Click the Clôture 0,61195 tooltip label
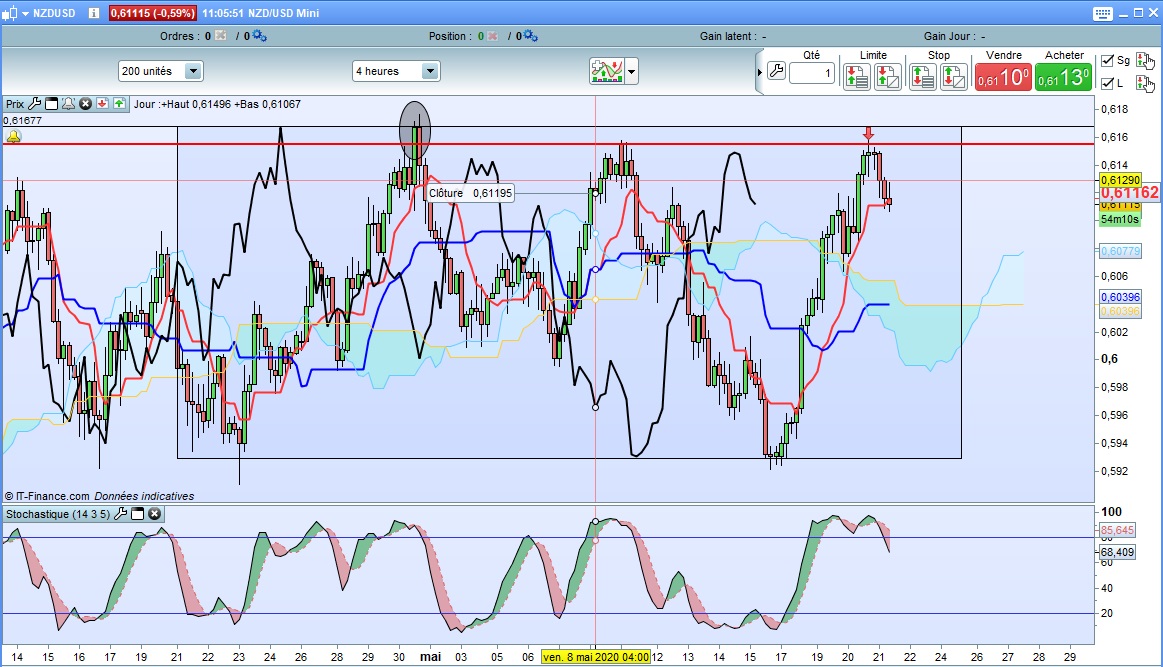Viewport: 1163px width, 667px height. [x=471, y=193]
